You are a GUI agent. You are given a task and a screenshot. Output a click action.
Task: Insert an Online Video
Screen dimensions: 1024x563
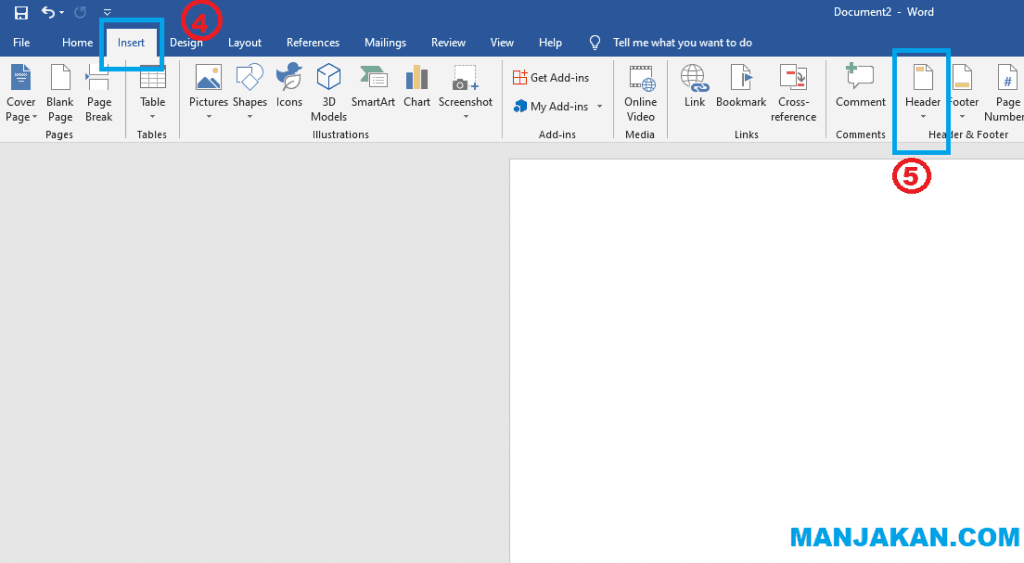point(640,93)
